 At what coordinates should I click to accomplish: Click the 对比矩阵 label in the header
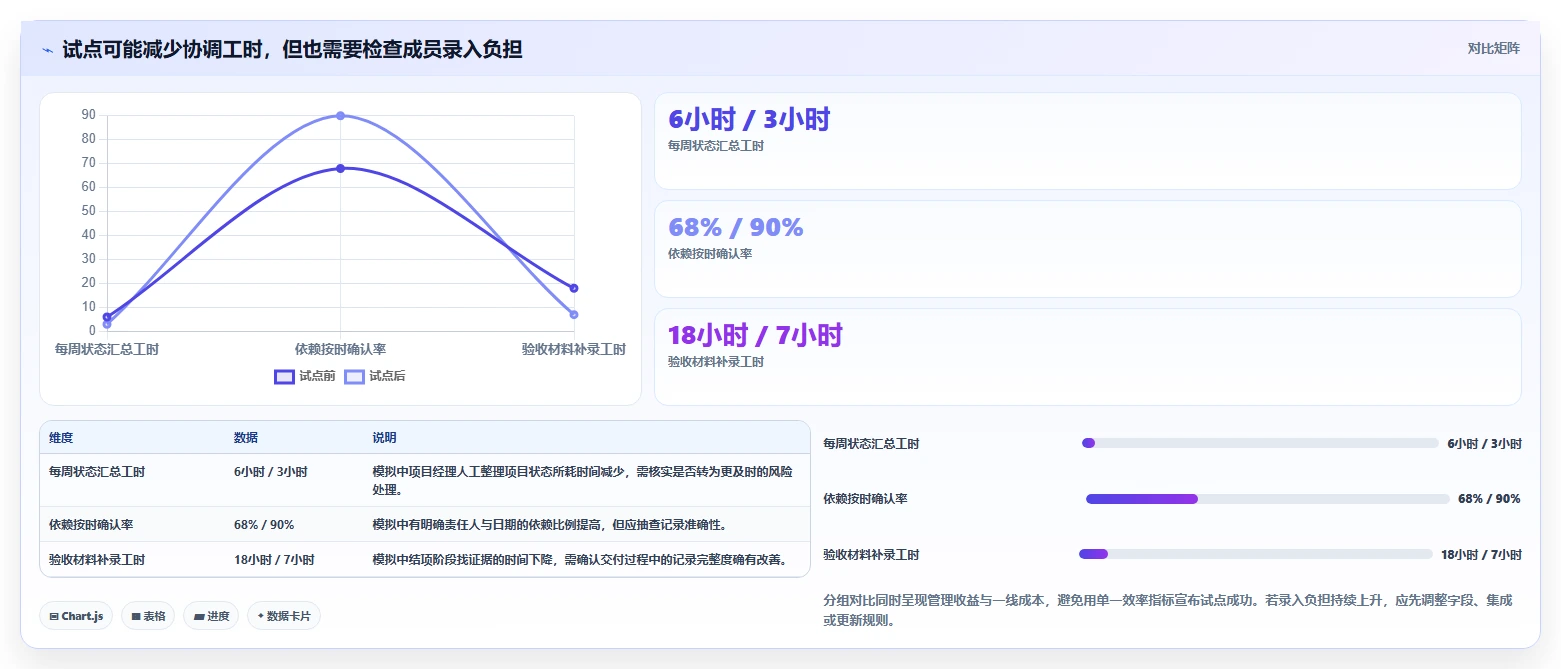[x=1494, y=49]
